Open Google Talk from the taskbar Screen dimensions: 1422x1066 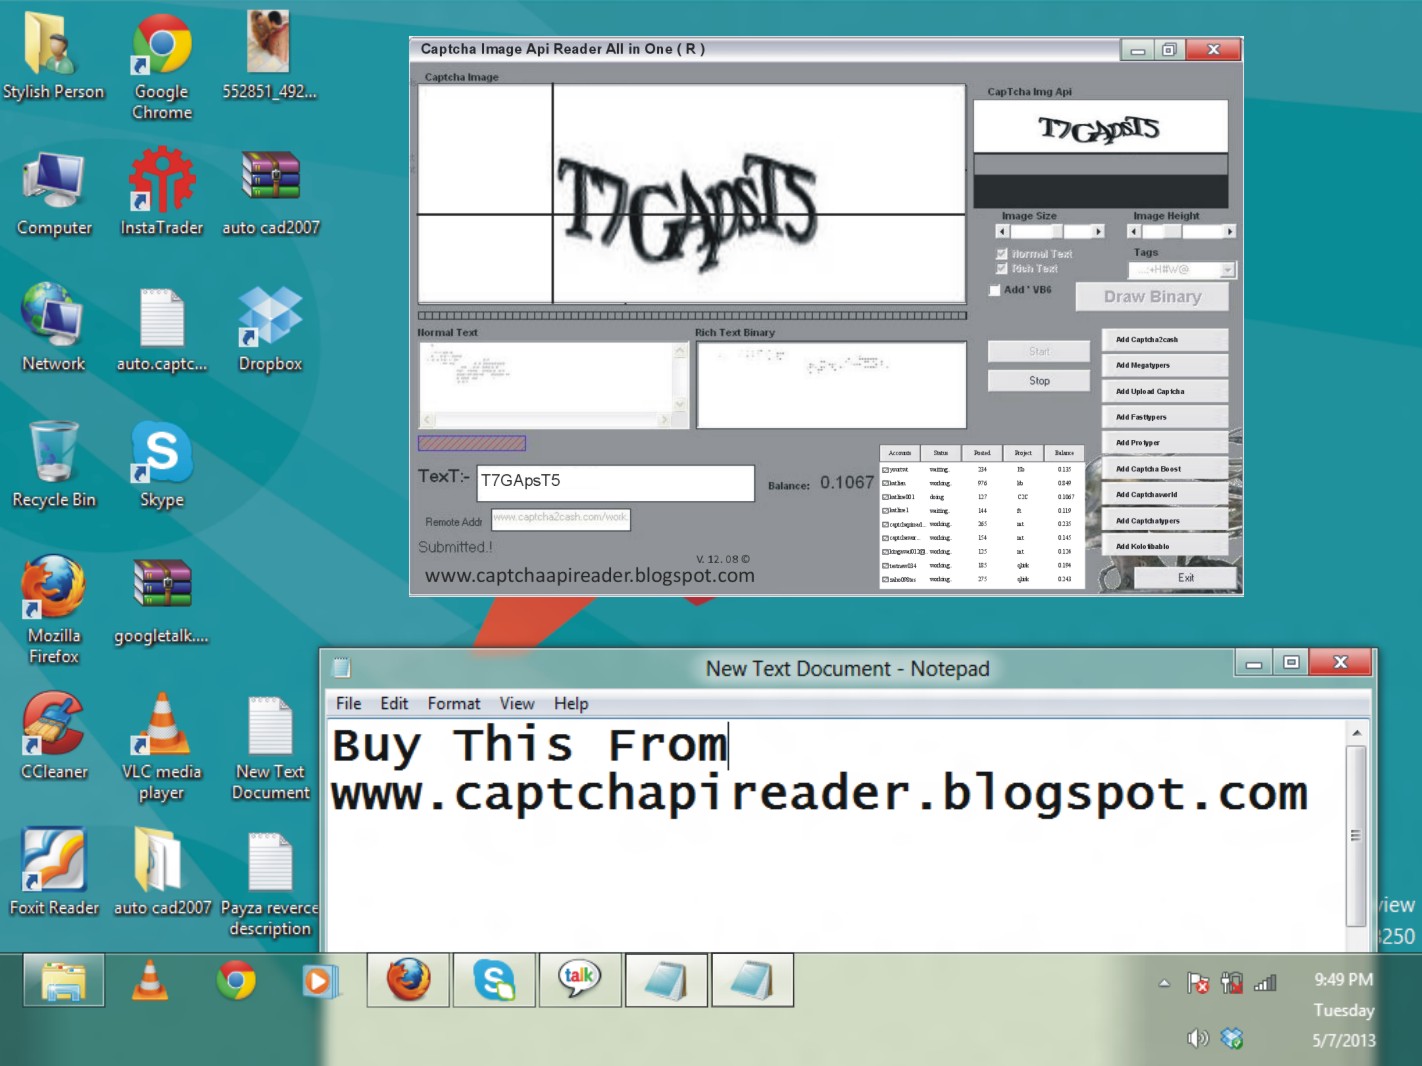(x=580, y=980)
